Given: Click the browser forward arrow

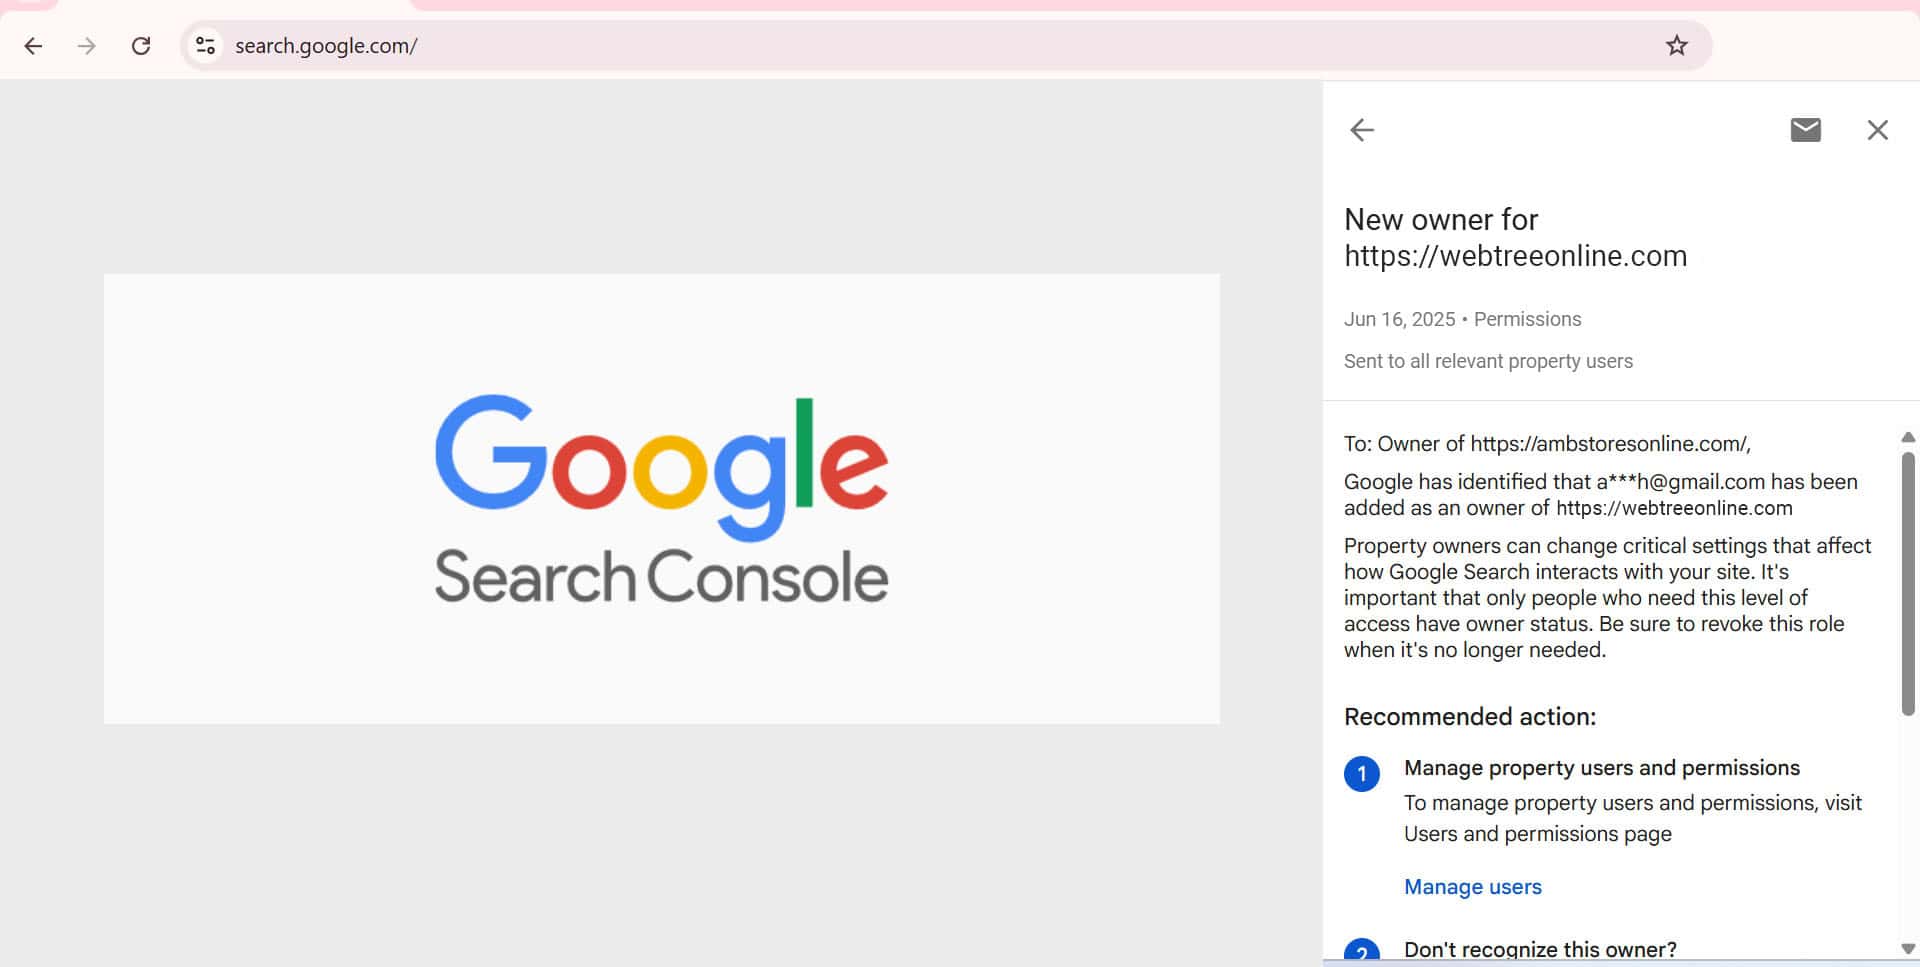Looking at the screenshot, I should pos(87,46).
